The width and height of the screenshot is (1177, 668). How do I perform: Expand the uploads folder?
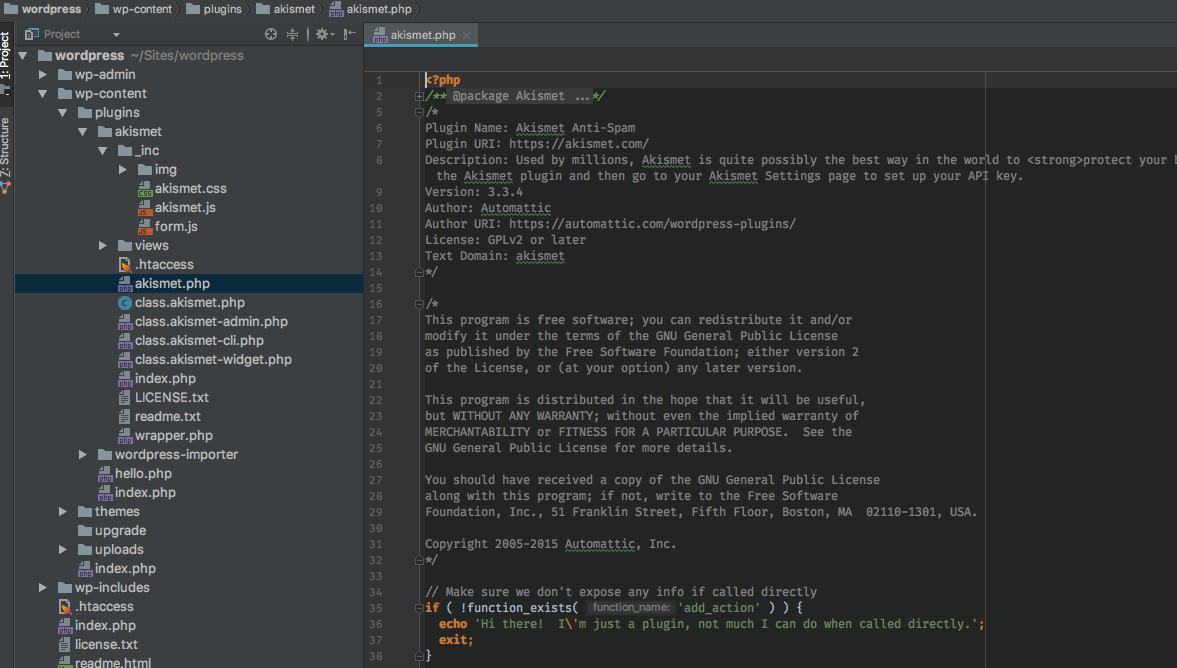click(62, 549)
